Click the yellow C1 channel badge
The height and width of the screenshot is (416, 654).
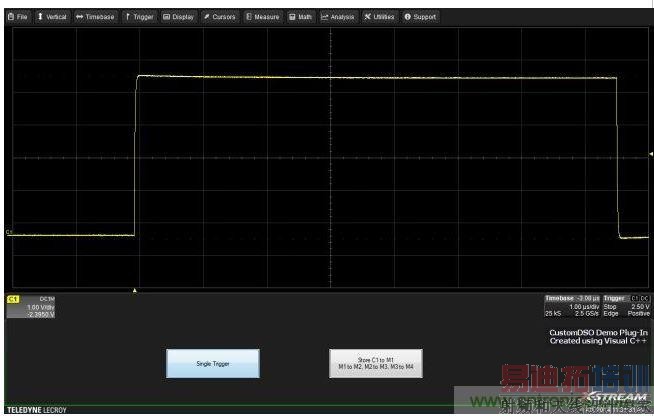[13, 299]
